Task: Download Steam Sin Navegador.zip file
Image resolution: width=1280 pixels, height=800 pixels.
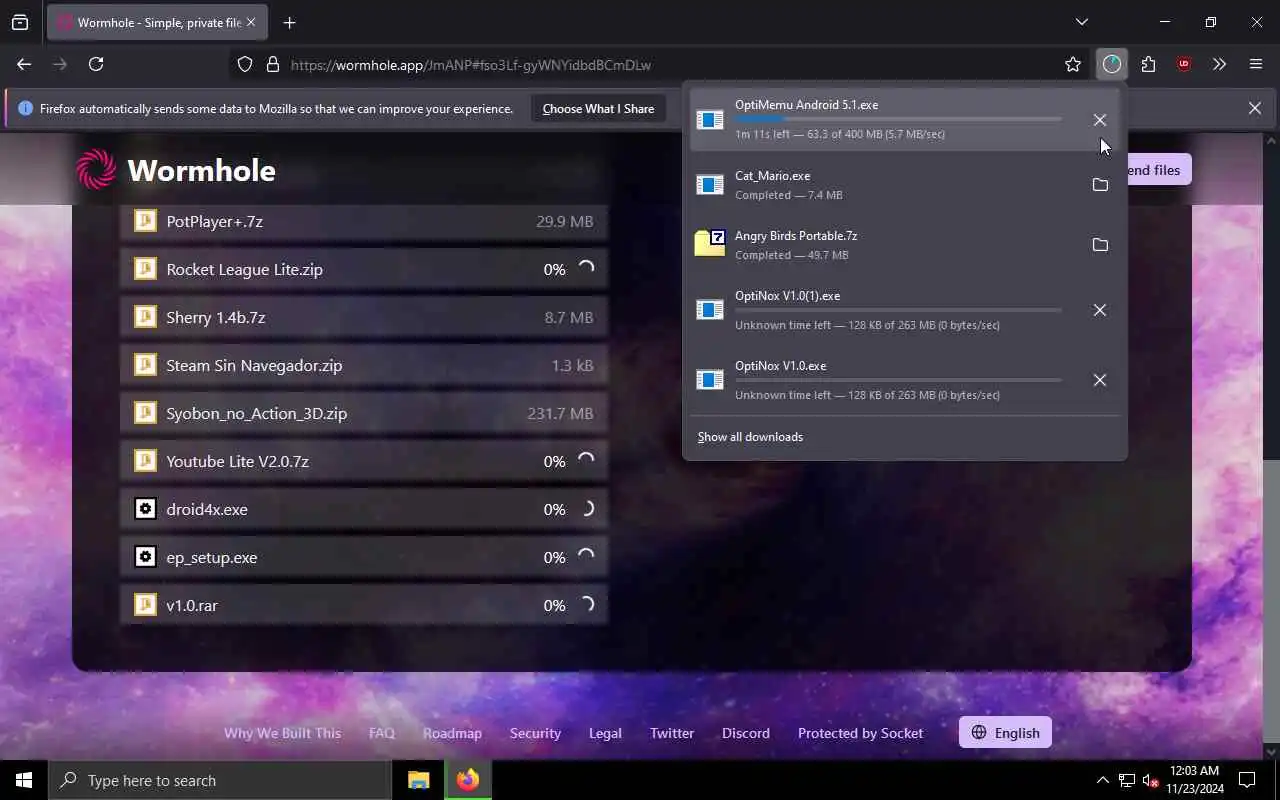Action: coord(364,365)
